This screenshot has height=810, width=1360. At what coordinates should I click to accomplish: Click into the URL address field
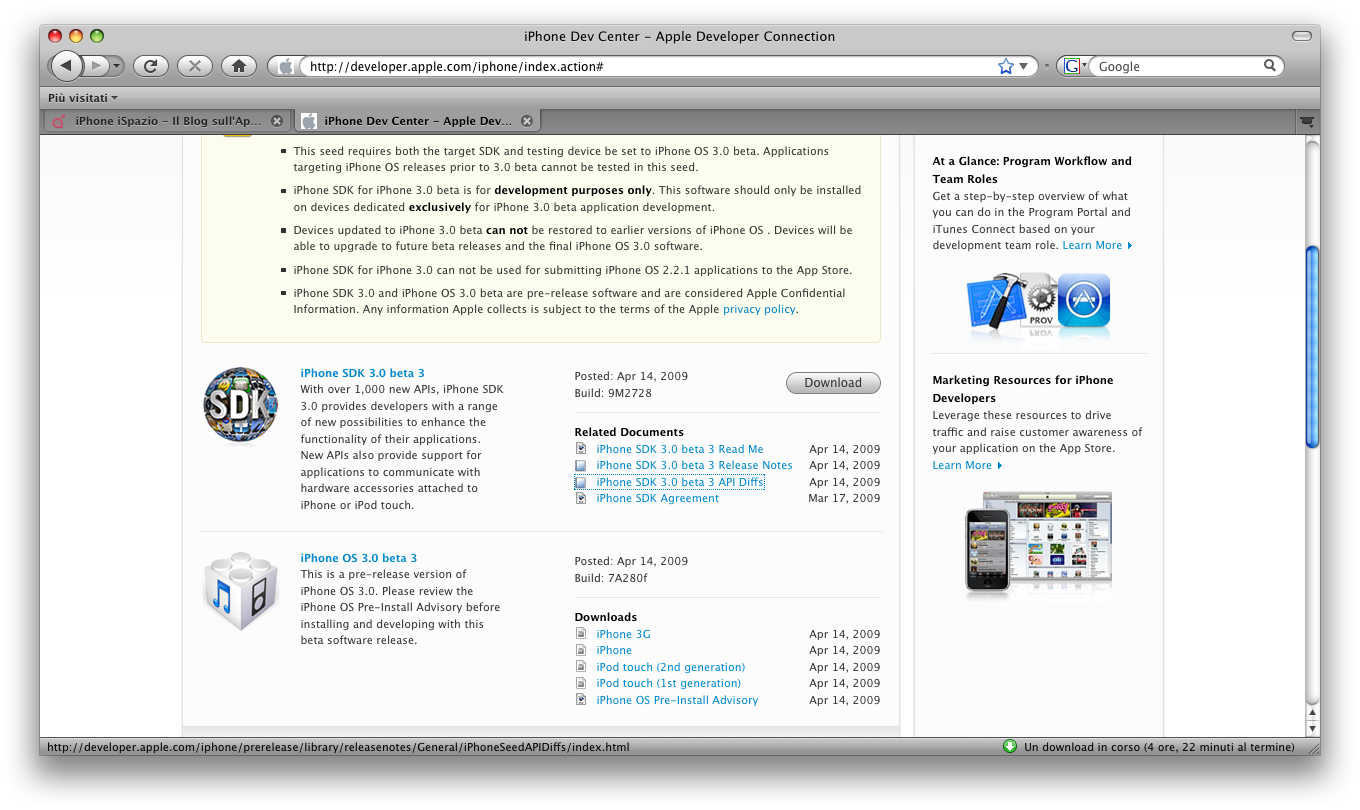point(650,67)
